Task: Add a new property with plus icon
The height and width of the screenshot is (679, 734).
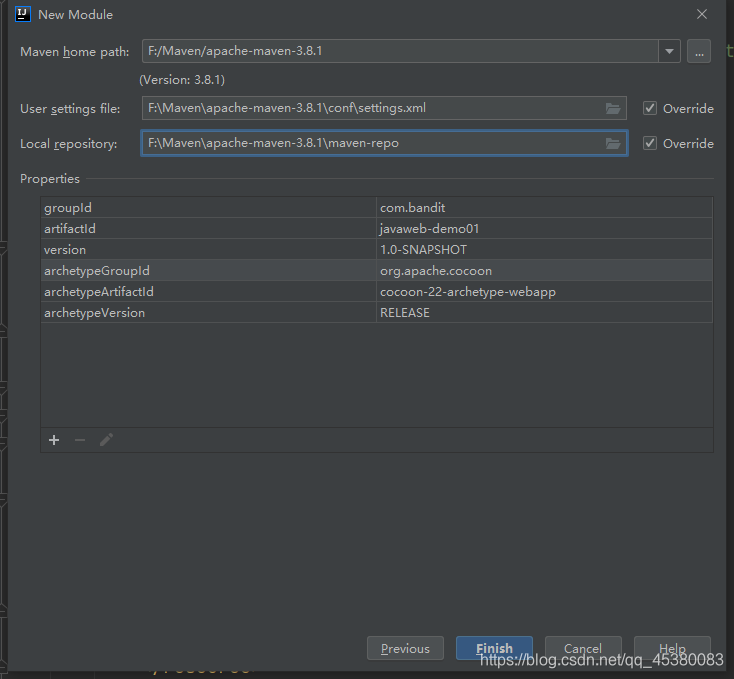Action: [54, 440]
